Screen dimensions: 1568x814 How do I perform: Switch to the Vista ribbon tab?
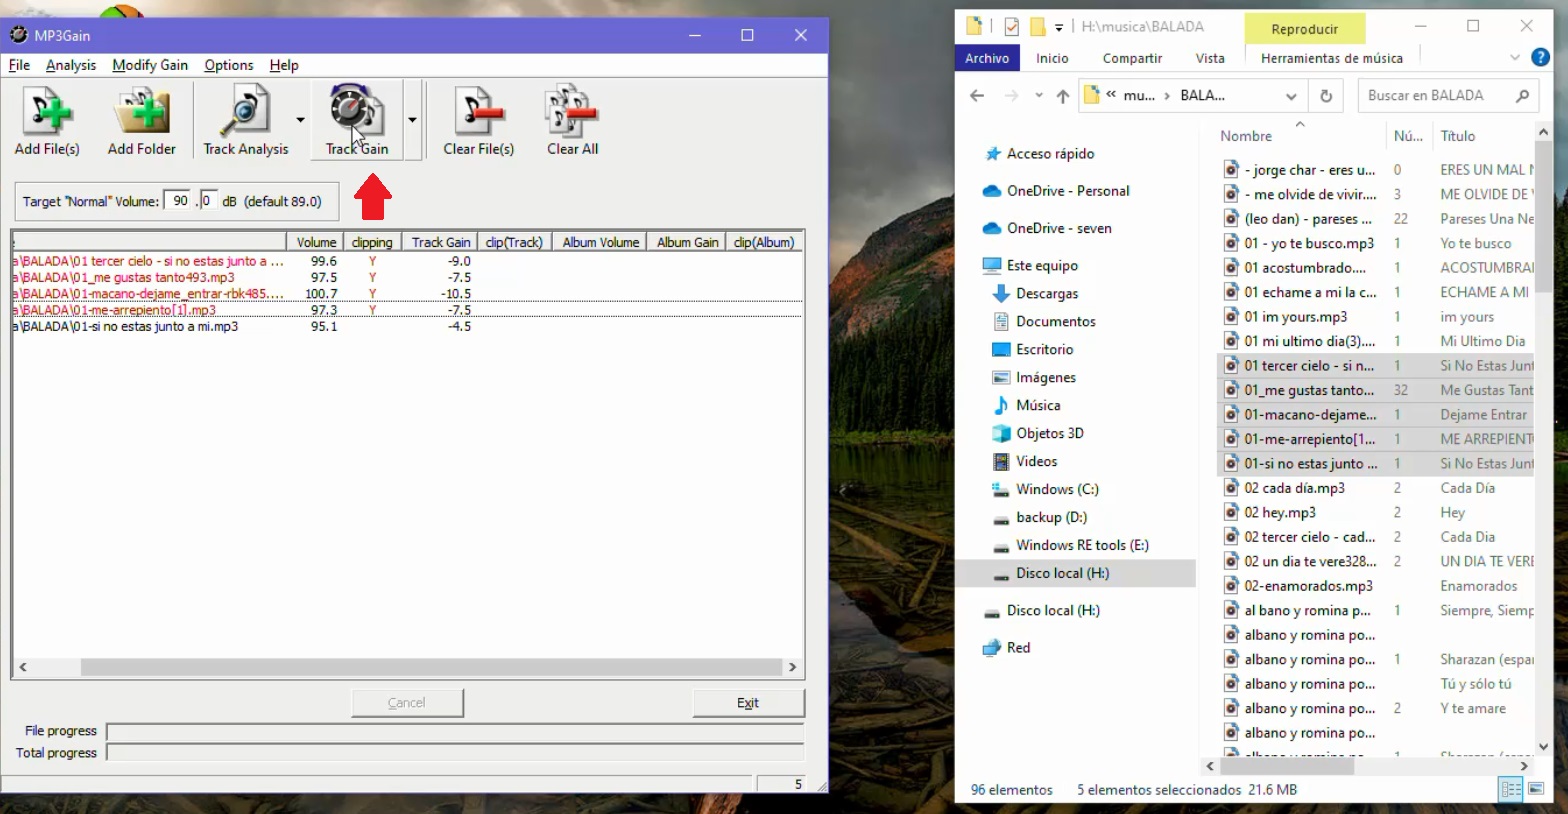1210,58
